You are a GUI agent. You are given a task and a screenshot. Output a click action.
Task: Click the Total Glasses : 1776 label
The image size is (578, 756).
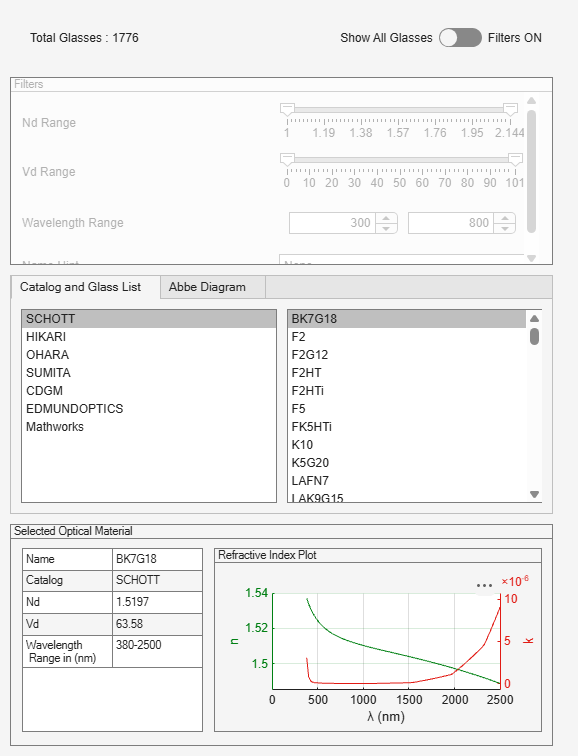[84, 38]
